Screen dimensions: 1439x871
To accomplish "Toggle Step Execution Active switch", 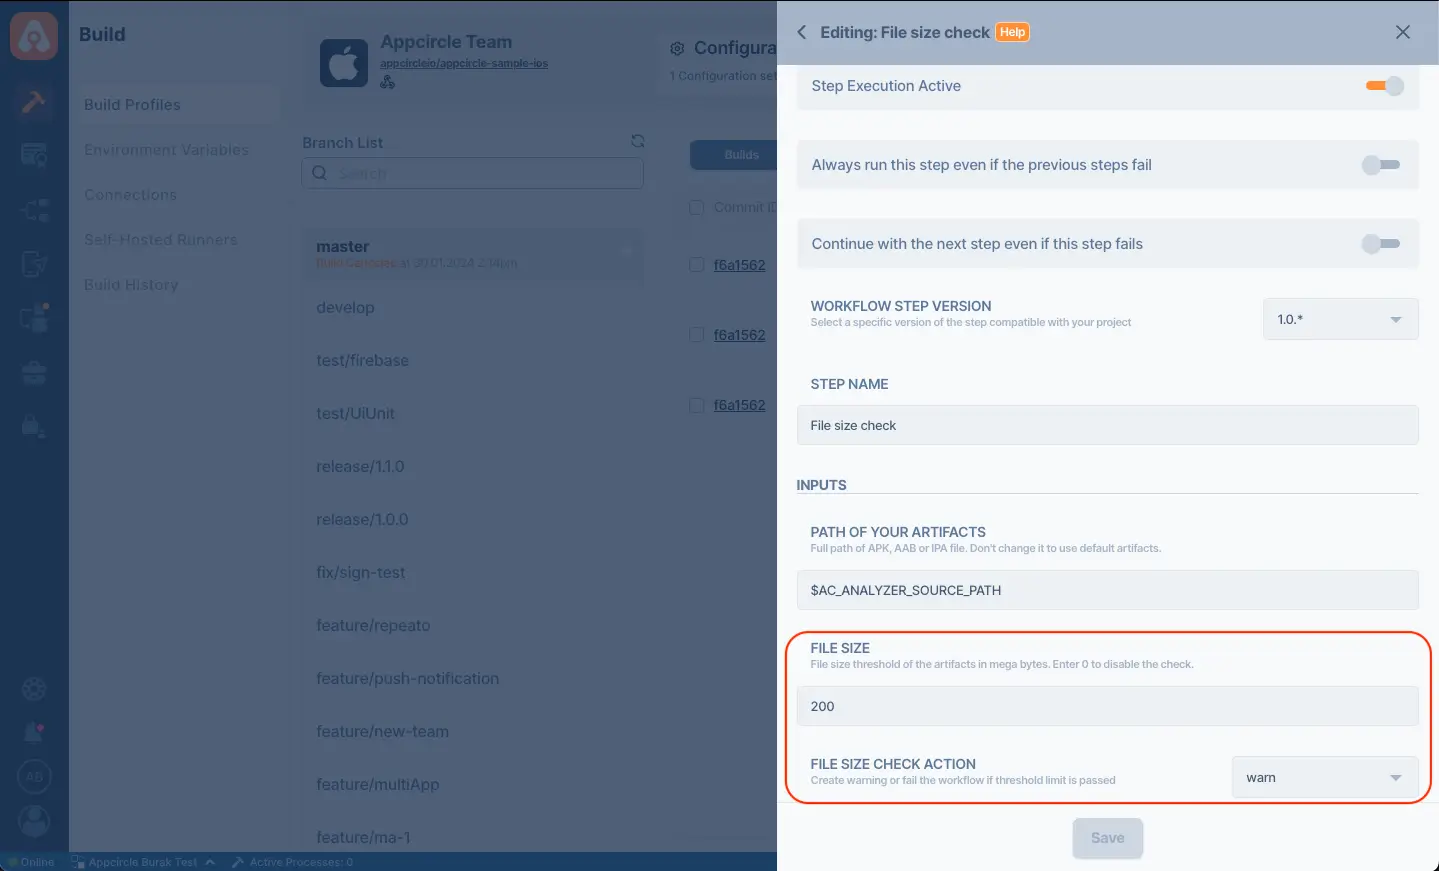I will tap(1385, 86).
